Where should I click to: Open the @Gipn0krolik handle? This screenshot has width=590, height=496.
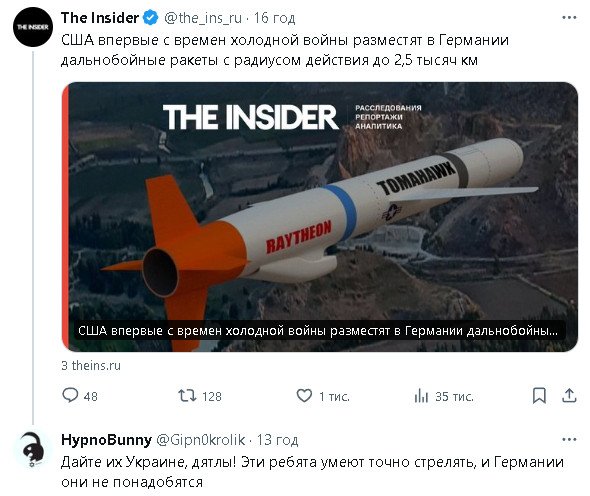pos(201,440)
